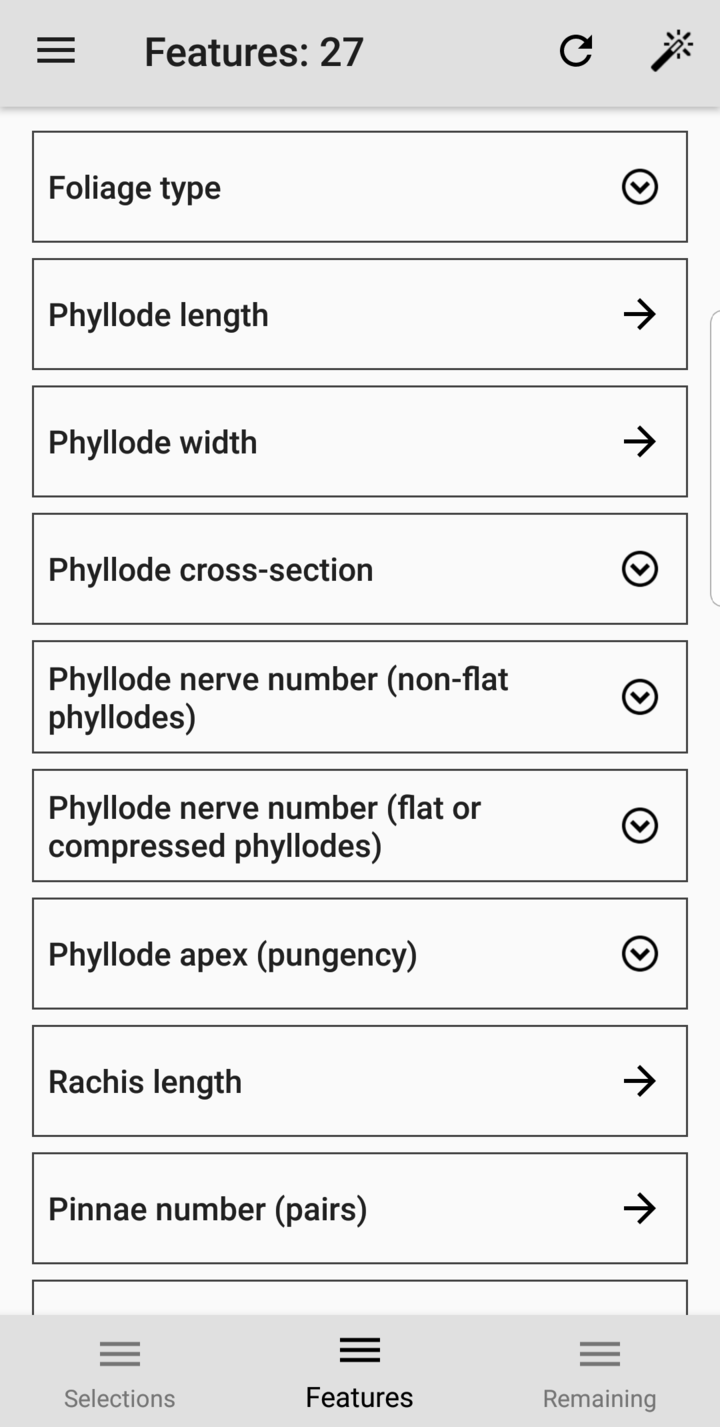This screenshot has height=1427, width=720.
Task: Select the Rachis length feature label
Action: (x=145, y=1082)
